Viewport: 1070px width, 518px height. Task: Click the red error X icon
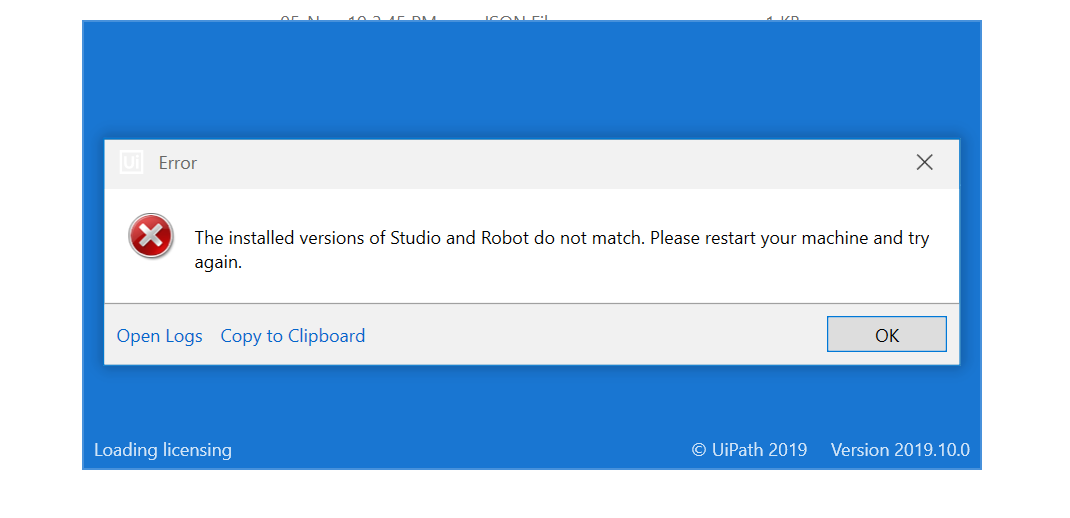click(151, 237)
